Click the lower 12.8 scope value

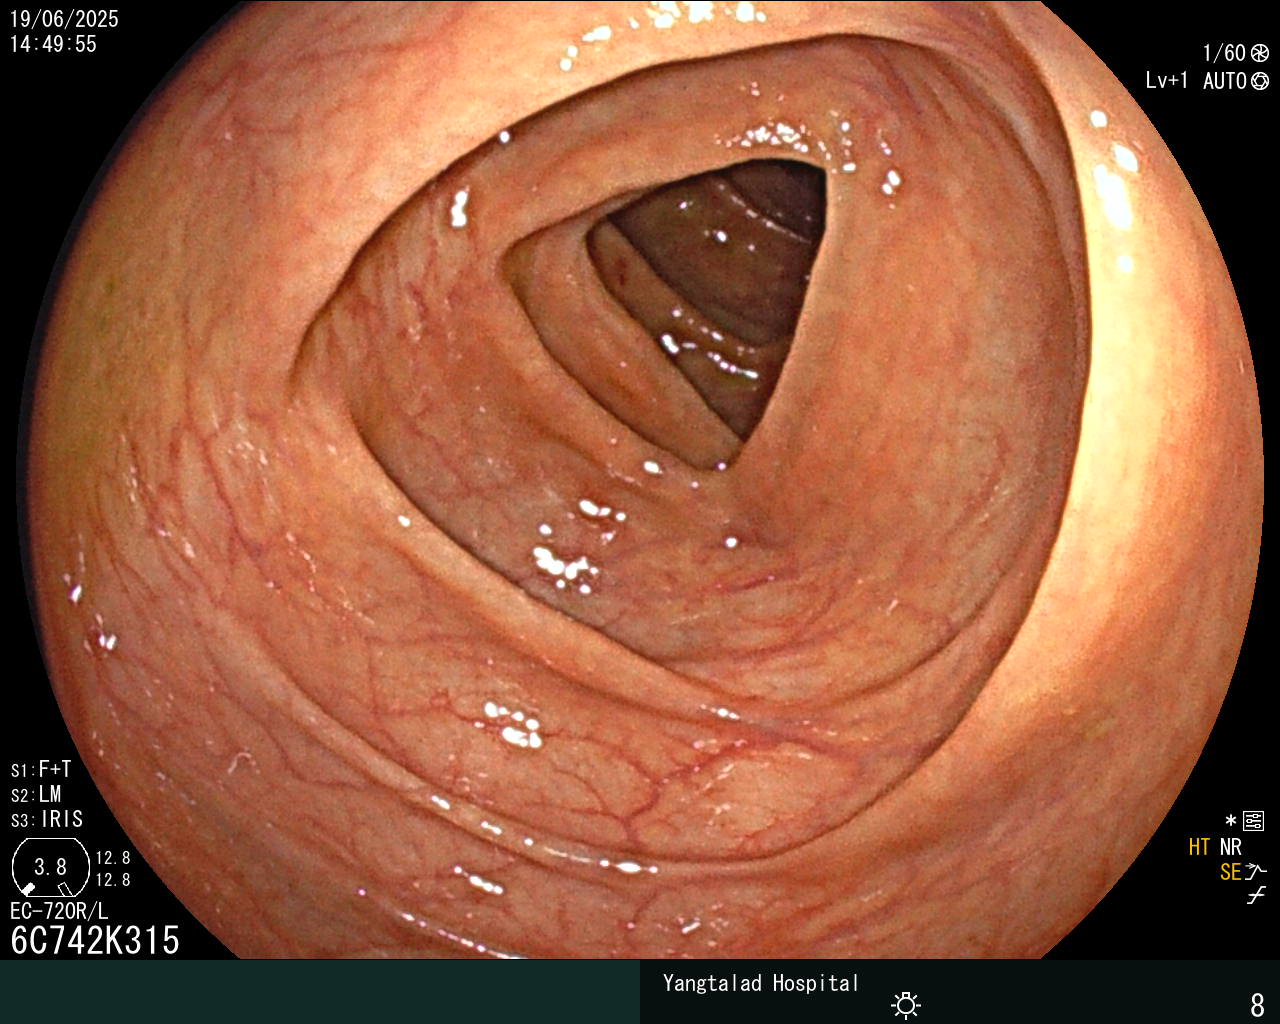pyautogui.click(x=113, y=880)
